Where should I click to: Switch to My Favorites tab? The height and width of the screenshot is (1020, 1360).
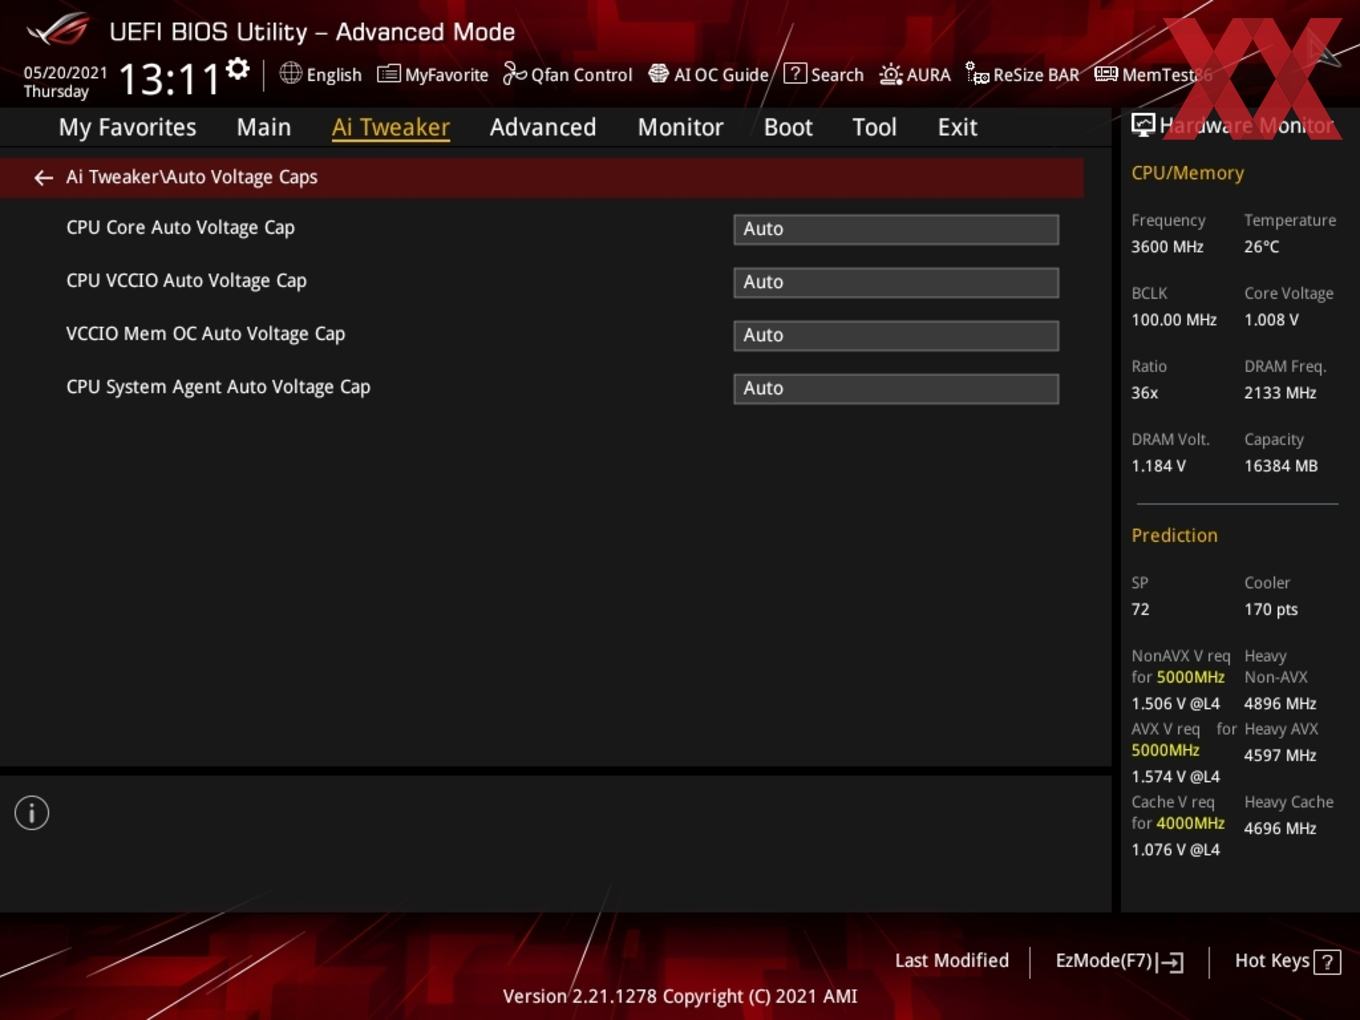pyautogui.click(x=127, y=127)
